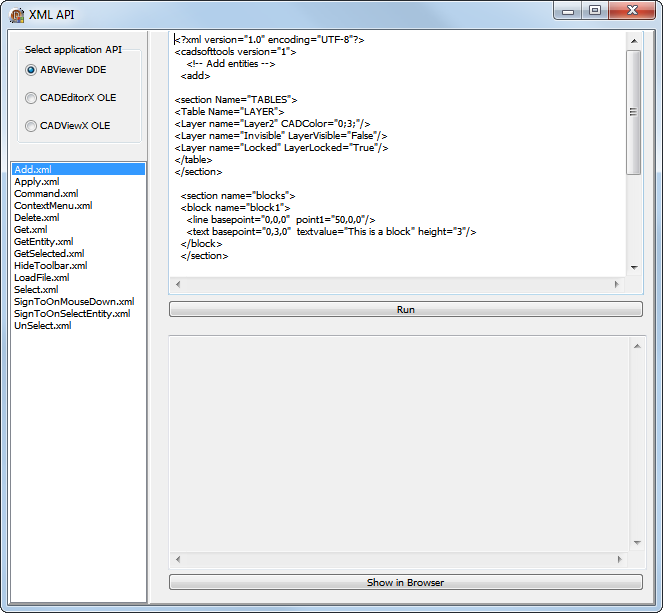
Task: Select HideToolbar.xml in the list
Action: tap(78, 266)
